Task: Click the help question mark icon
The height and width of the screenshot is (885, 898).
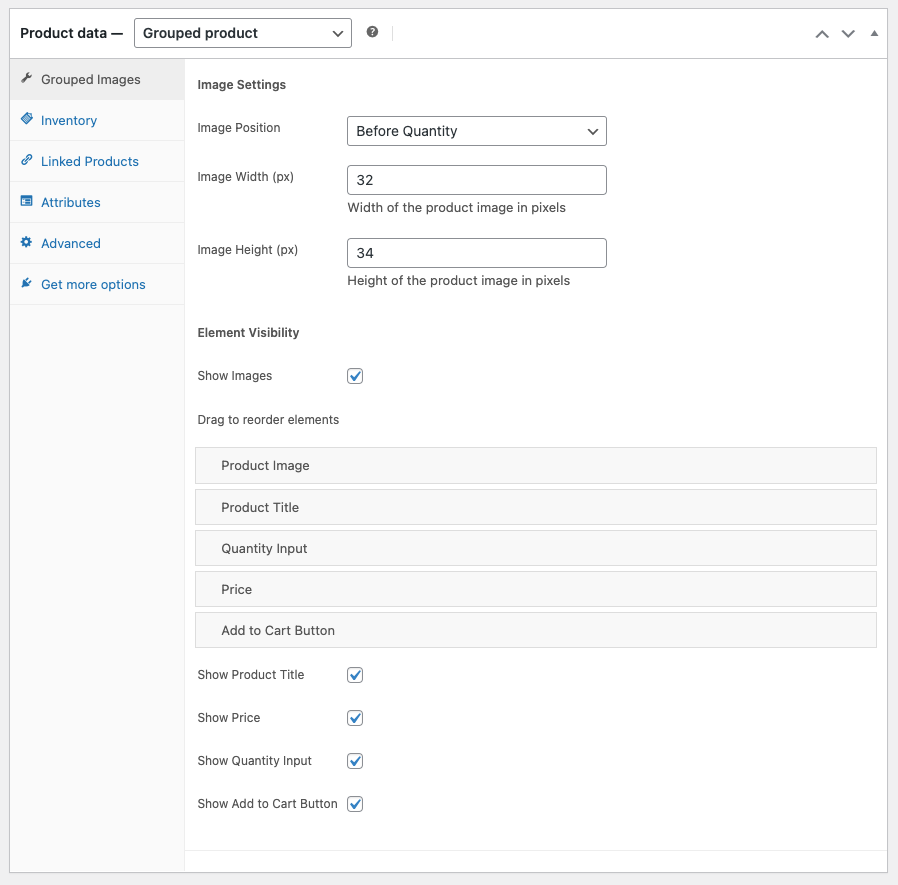Action: tap(372, 32)
